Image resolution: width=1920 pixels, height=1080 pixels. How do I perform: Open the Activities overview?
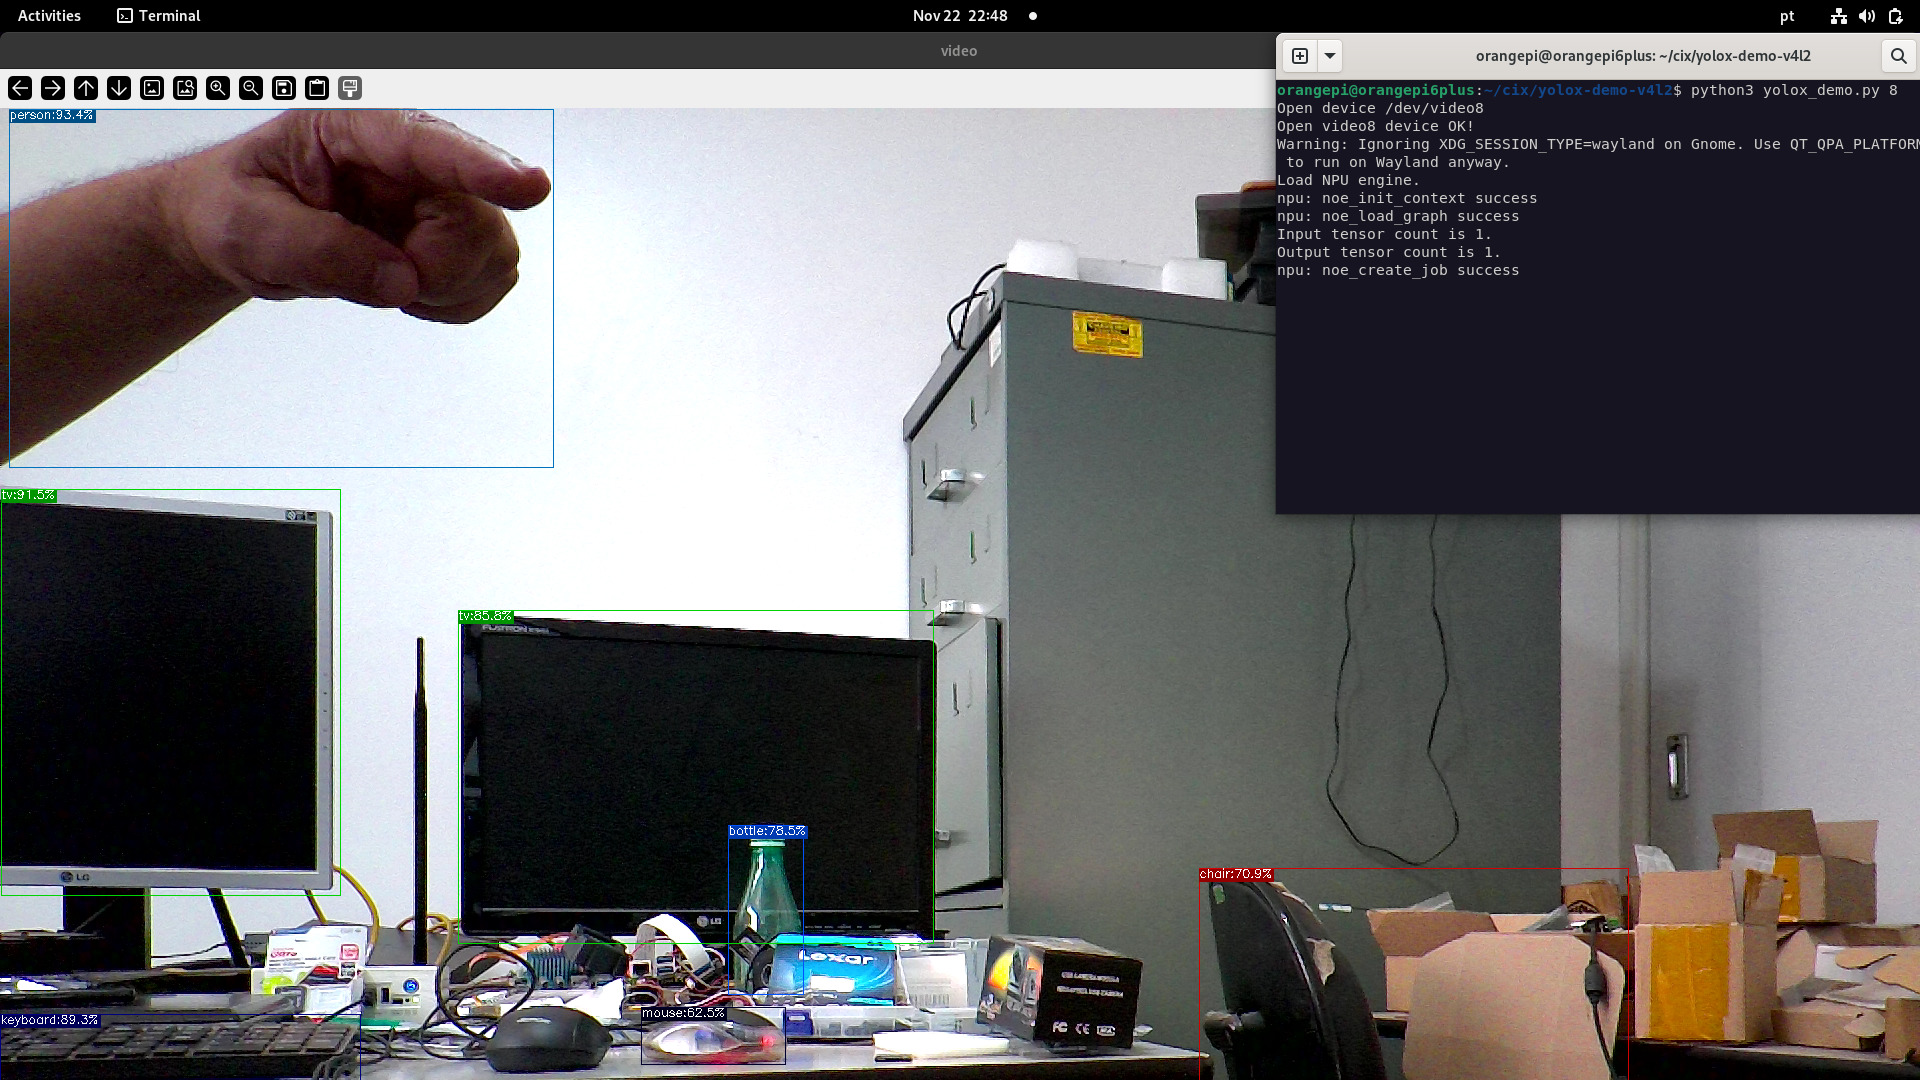coord(49,16)
